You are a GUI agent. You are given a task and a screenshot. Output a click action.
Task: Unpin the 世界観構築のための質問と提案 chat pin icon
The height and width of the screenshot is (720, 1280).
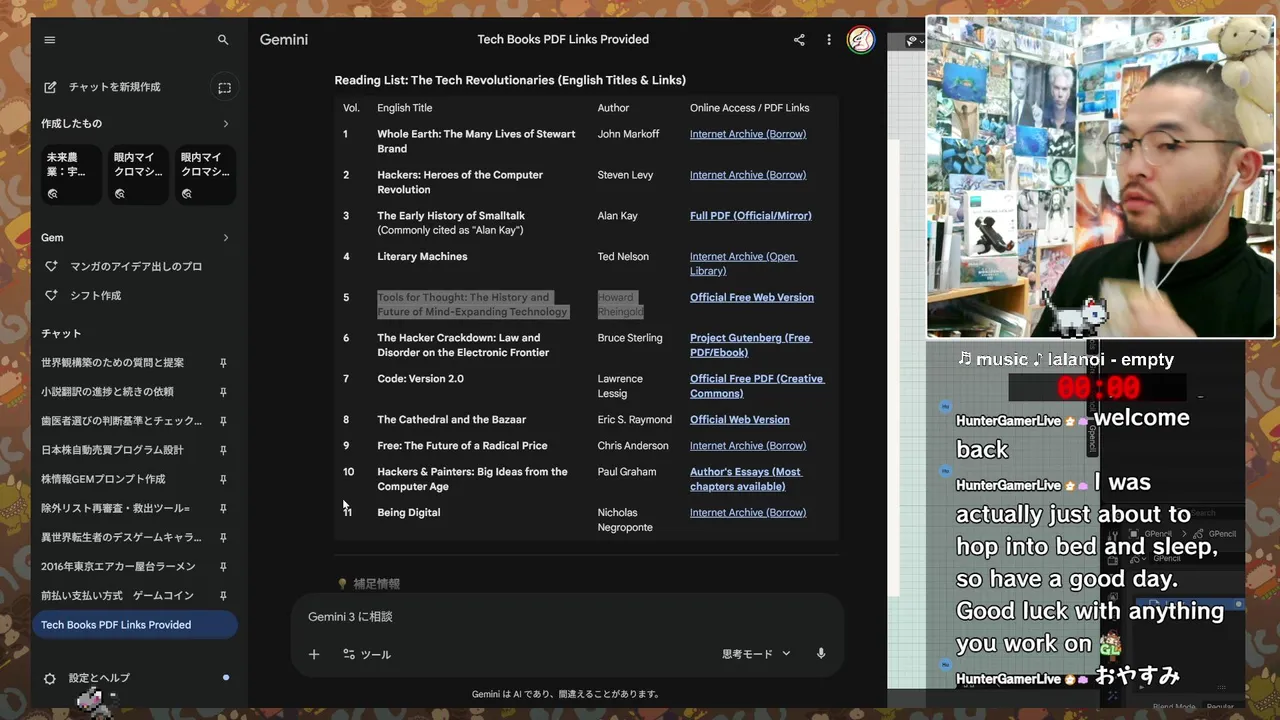[223, 363]
